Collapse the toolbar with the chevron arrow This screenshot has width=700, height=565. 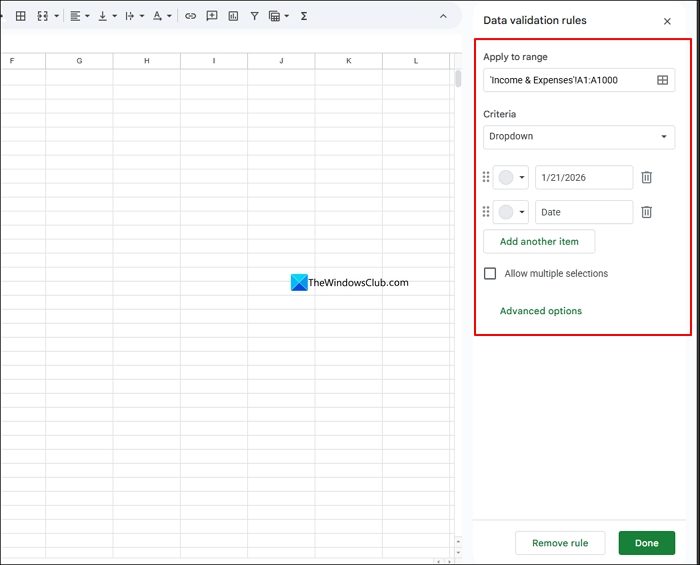click(443, 17)
